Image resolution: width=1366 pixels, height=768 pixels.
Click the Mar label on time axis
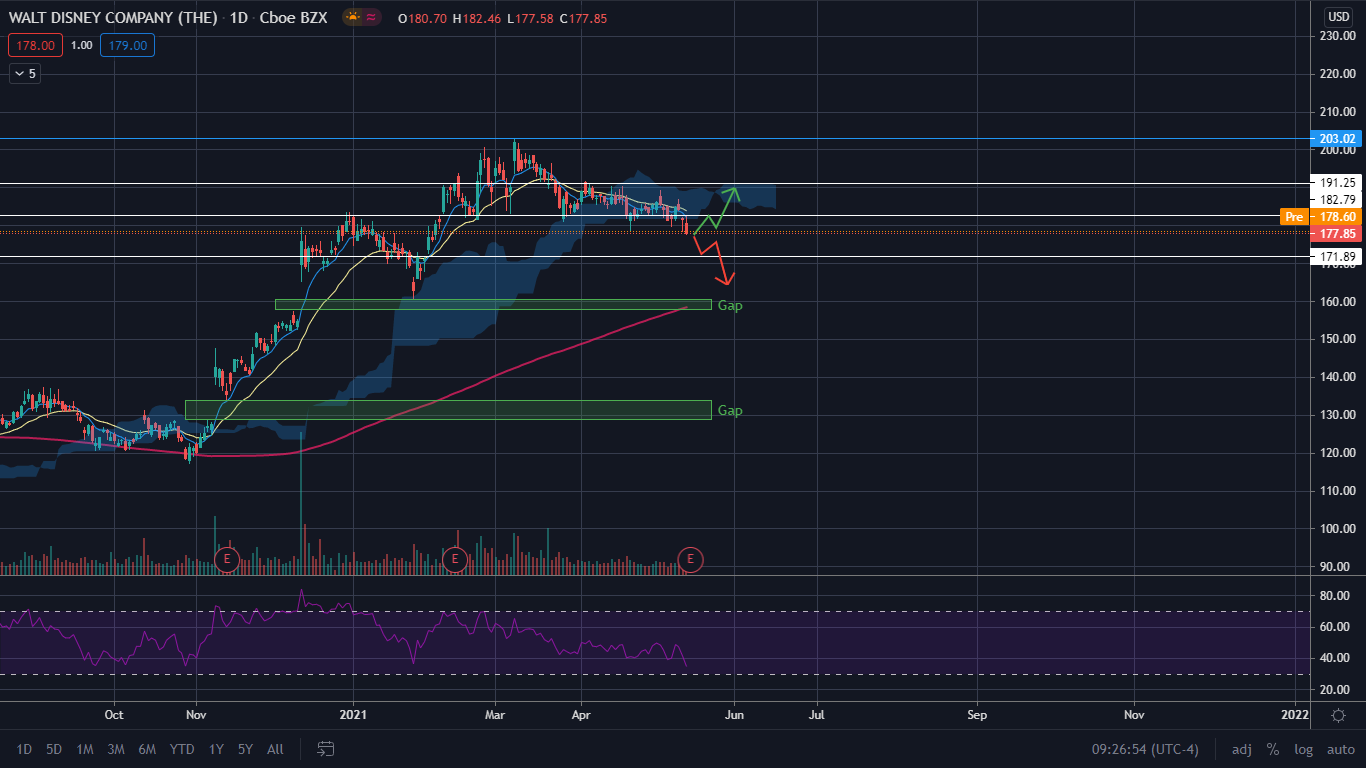pos(497,714)
